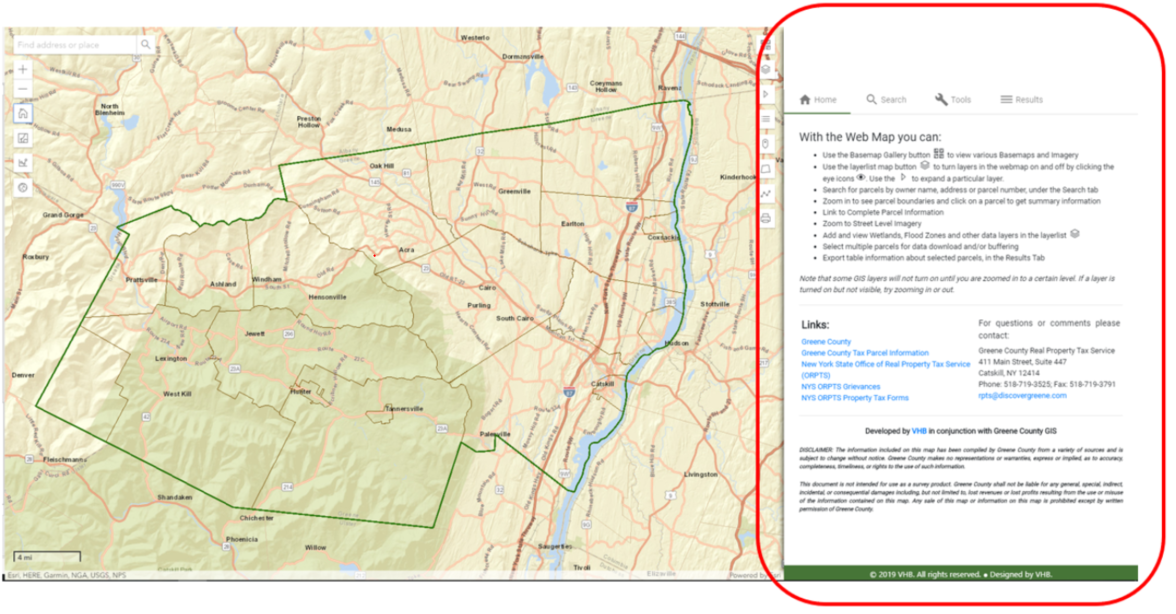Click the printer icon in the side strip
Viewport: 1176px width, 614px height.
click(x=766, y=217)
